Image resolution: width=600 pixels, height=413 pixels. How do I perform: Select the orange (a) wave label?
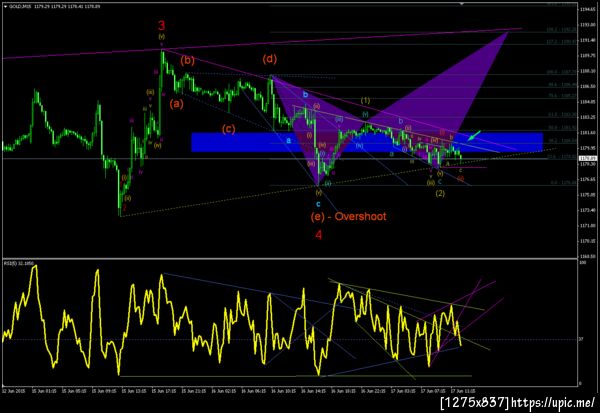176,103
